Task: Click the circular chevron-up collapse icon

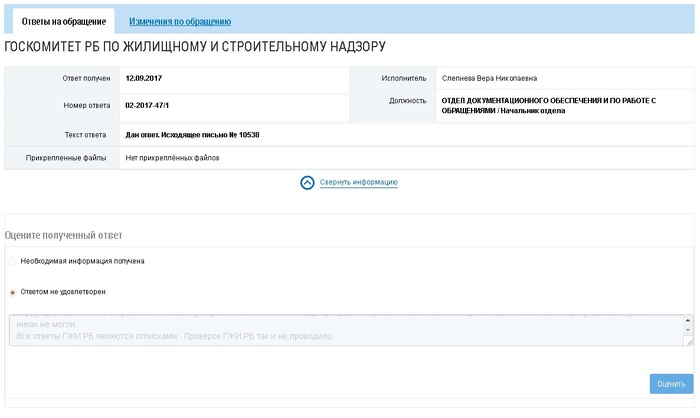Action: point(307,183)
